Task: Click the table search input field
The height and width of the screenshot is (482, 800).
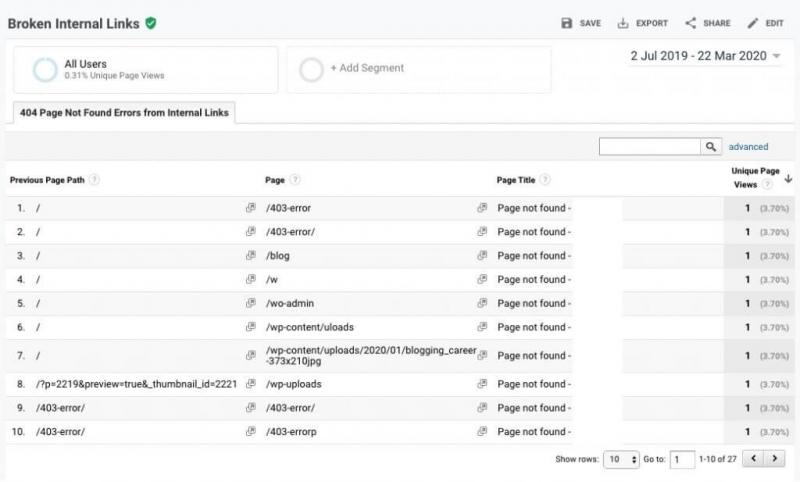Action: [649, 147]
